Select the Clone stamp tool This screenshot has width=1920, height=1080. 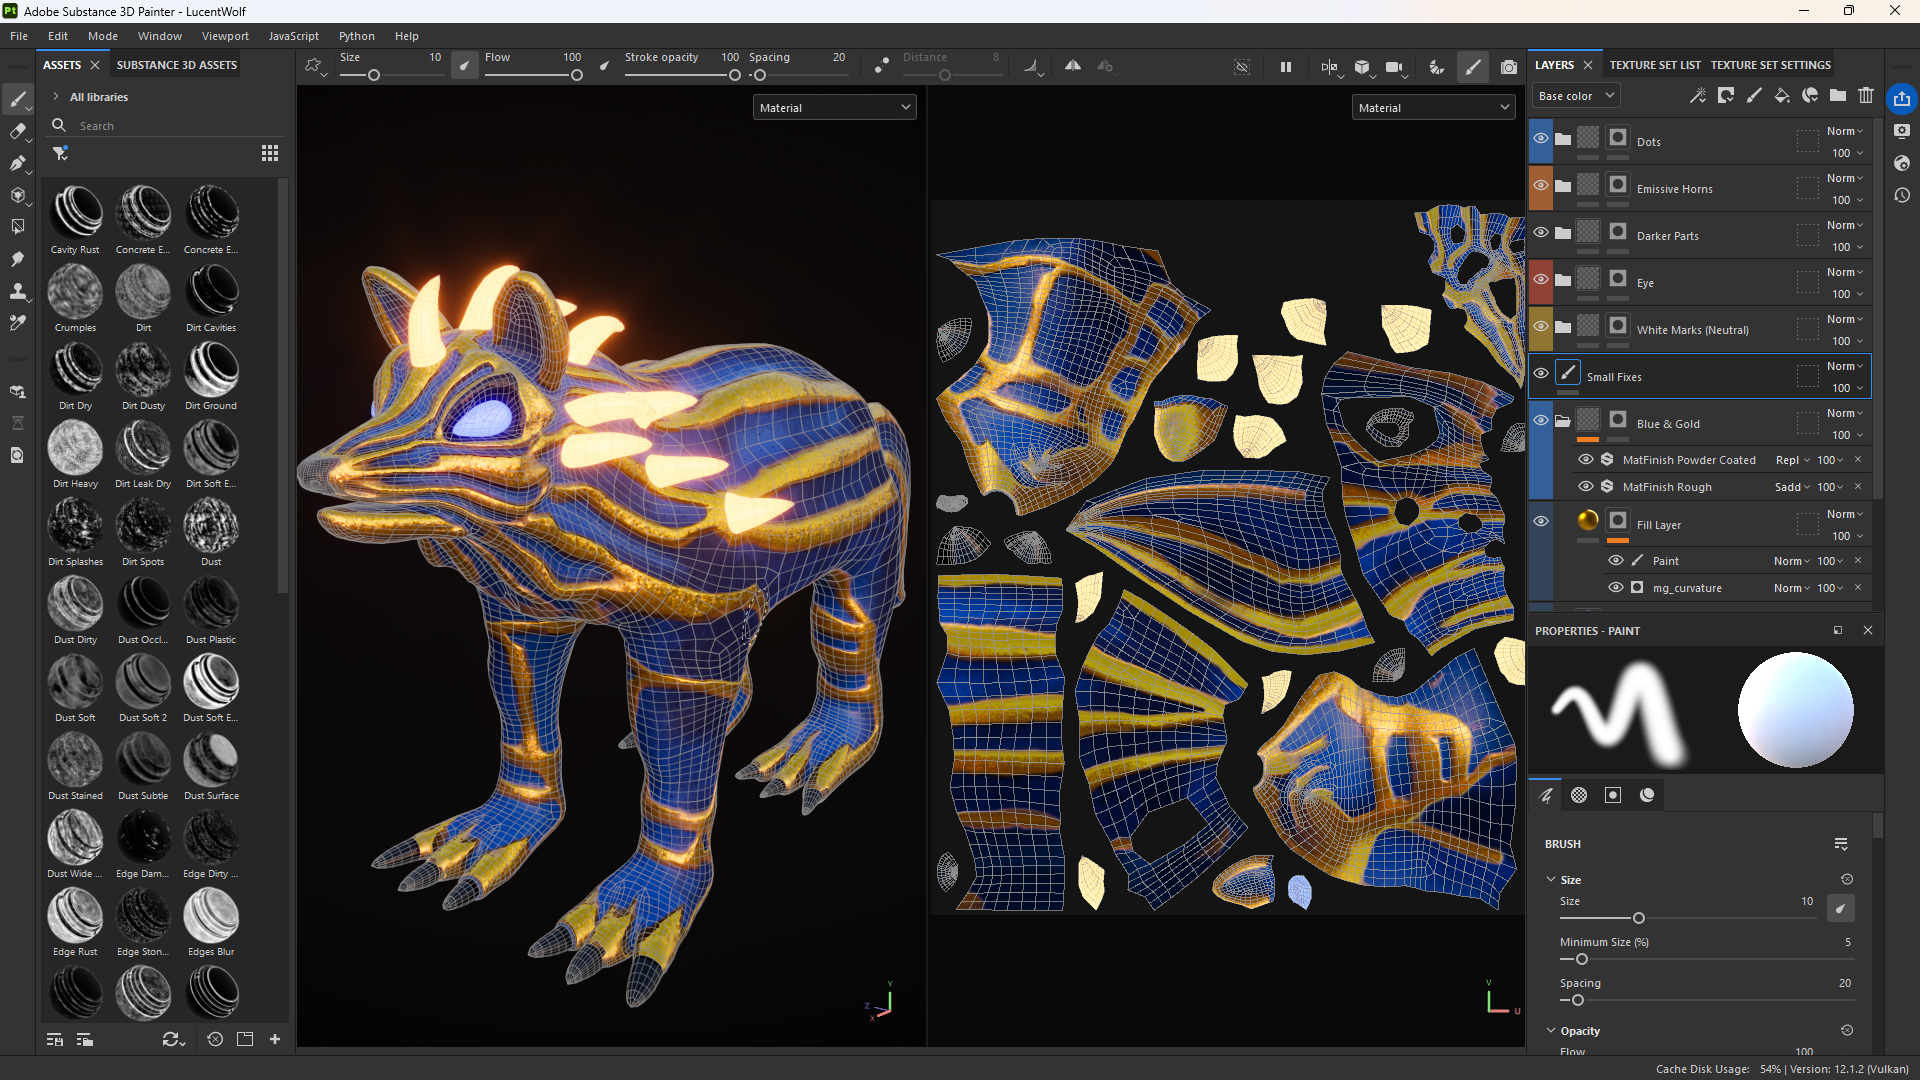pyautogui.click(x=18, y=291)
